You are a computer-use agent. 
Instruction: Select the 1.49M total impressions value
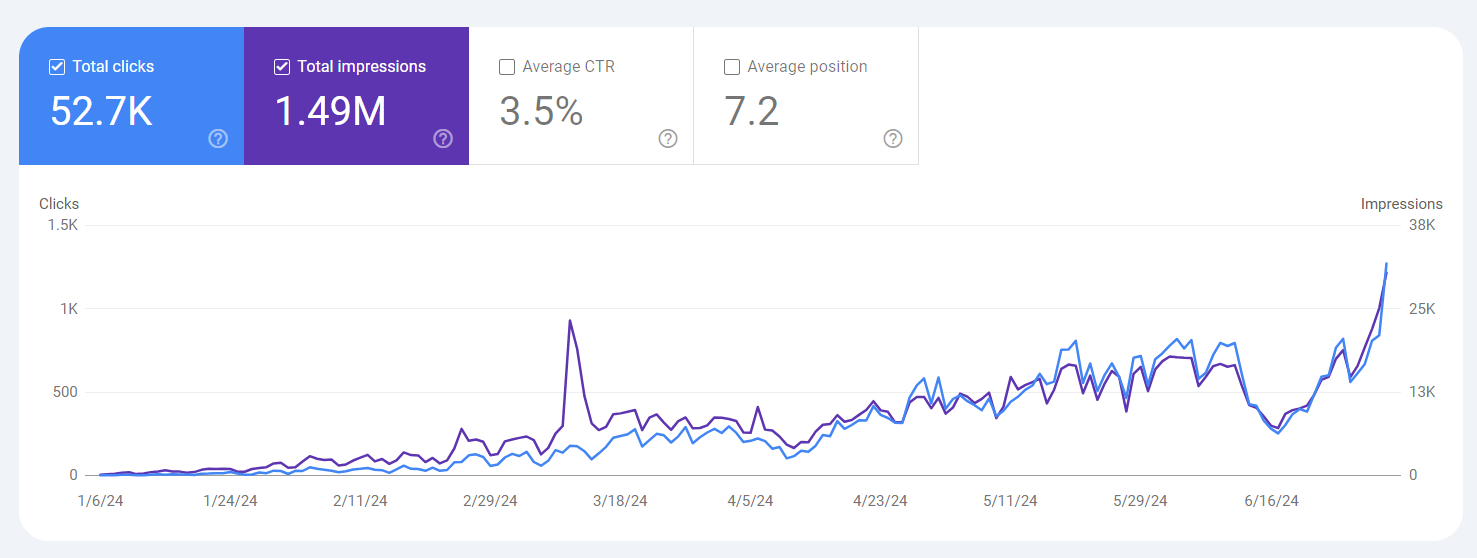(x=330, y=111)
